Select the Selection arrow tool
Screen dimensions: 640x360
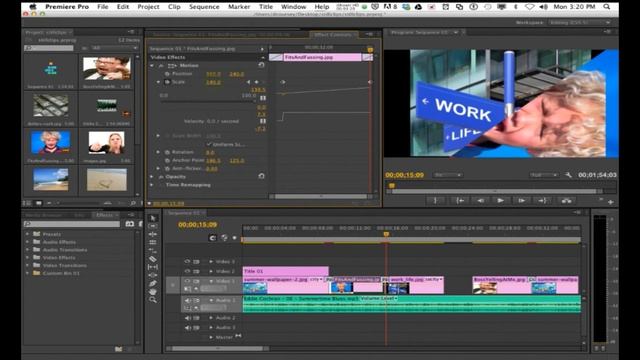tap(153, 218)
